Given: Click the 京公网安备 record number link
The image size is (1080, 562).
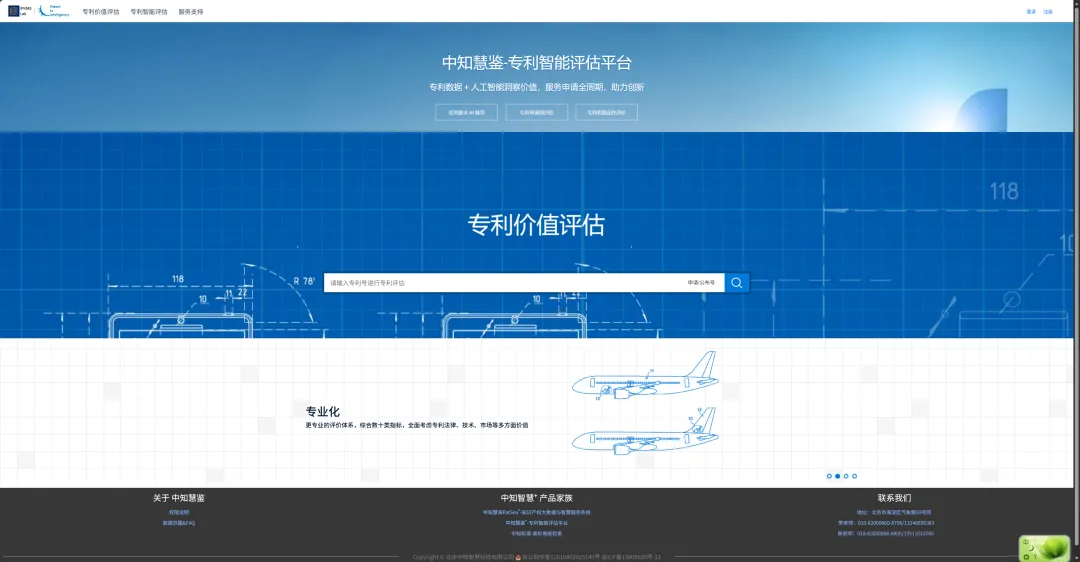Looking at the screenshot, I should tap(561, 557).
